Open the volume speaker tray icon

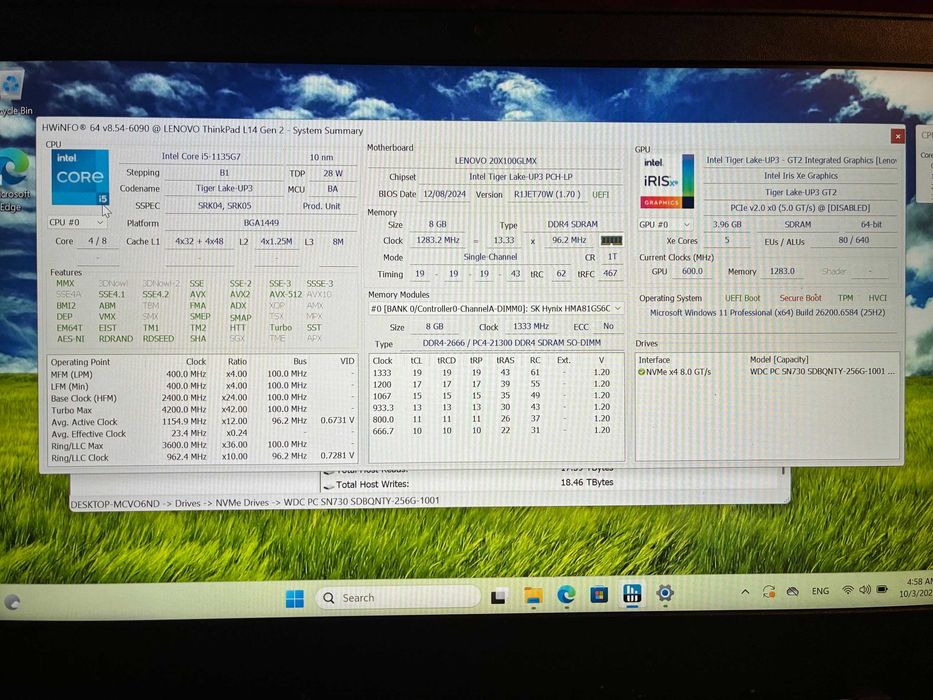pyautogui.click(x=865, y=589)
